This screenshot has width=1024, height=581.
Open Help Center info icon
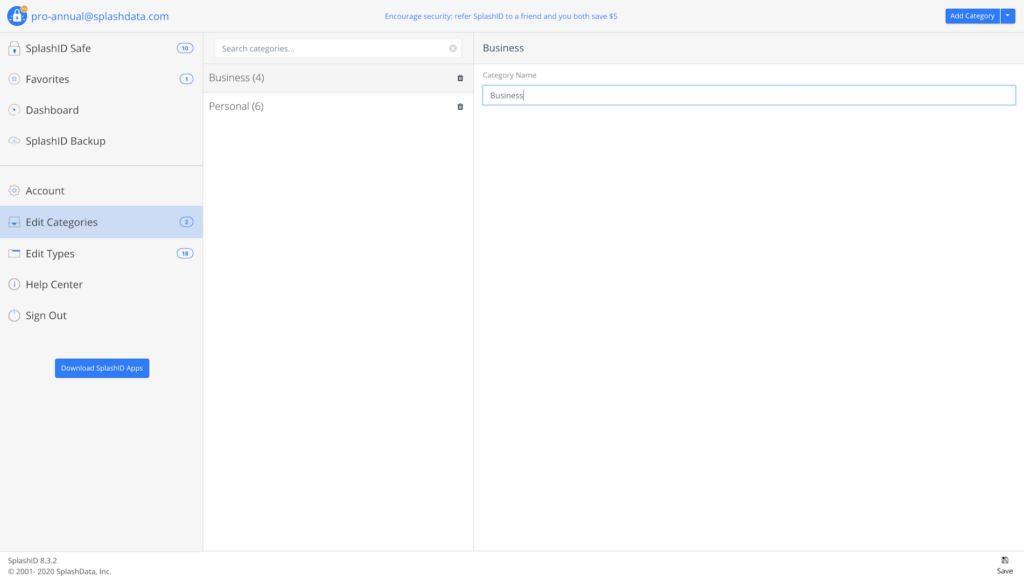[15, 285]
